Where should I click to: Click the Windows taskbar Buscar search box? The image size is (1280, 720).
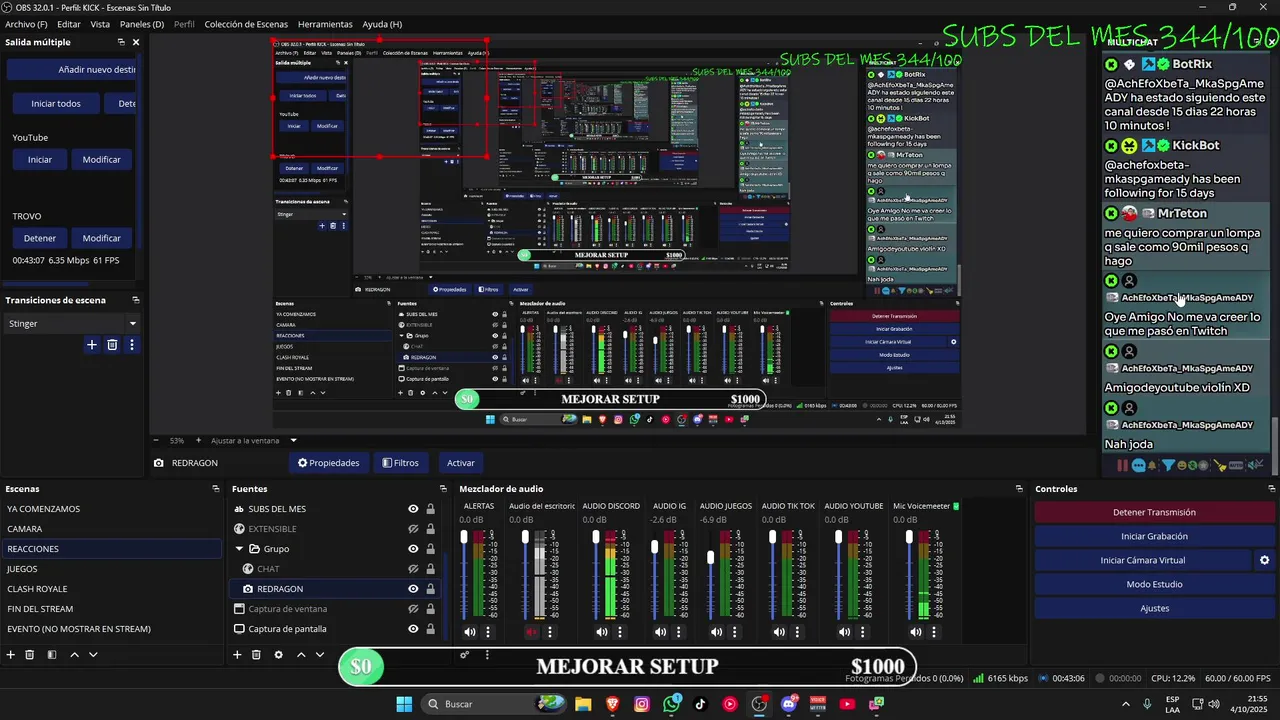point(494,704)
